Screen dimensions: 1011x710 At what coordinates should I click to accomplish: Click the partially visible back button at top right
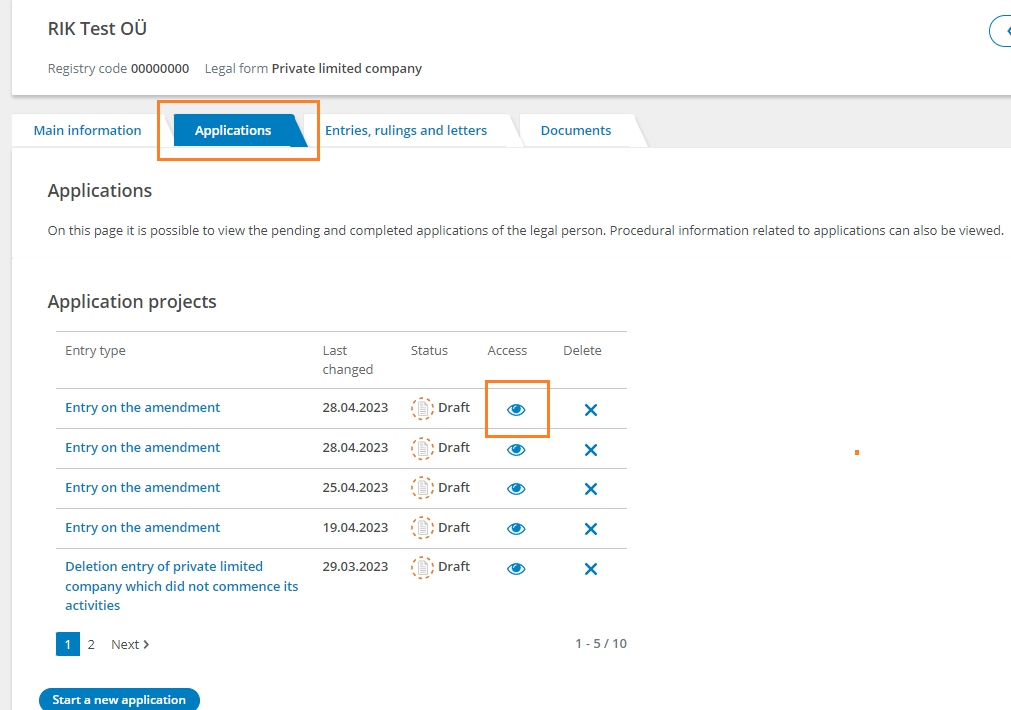click(1001, 31)
